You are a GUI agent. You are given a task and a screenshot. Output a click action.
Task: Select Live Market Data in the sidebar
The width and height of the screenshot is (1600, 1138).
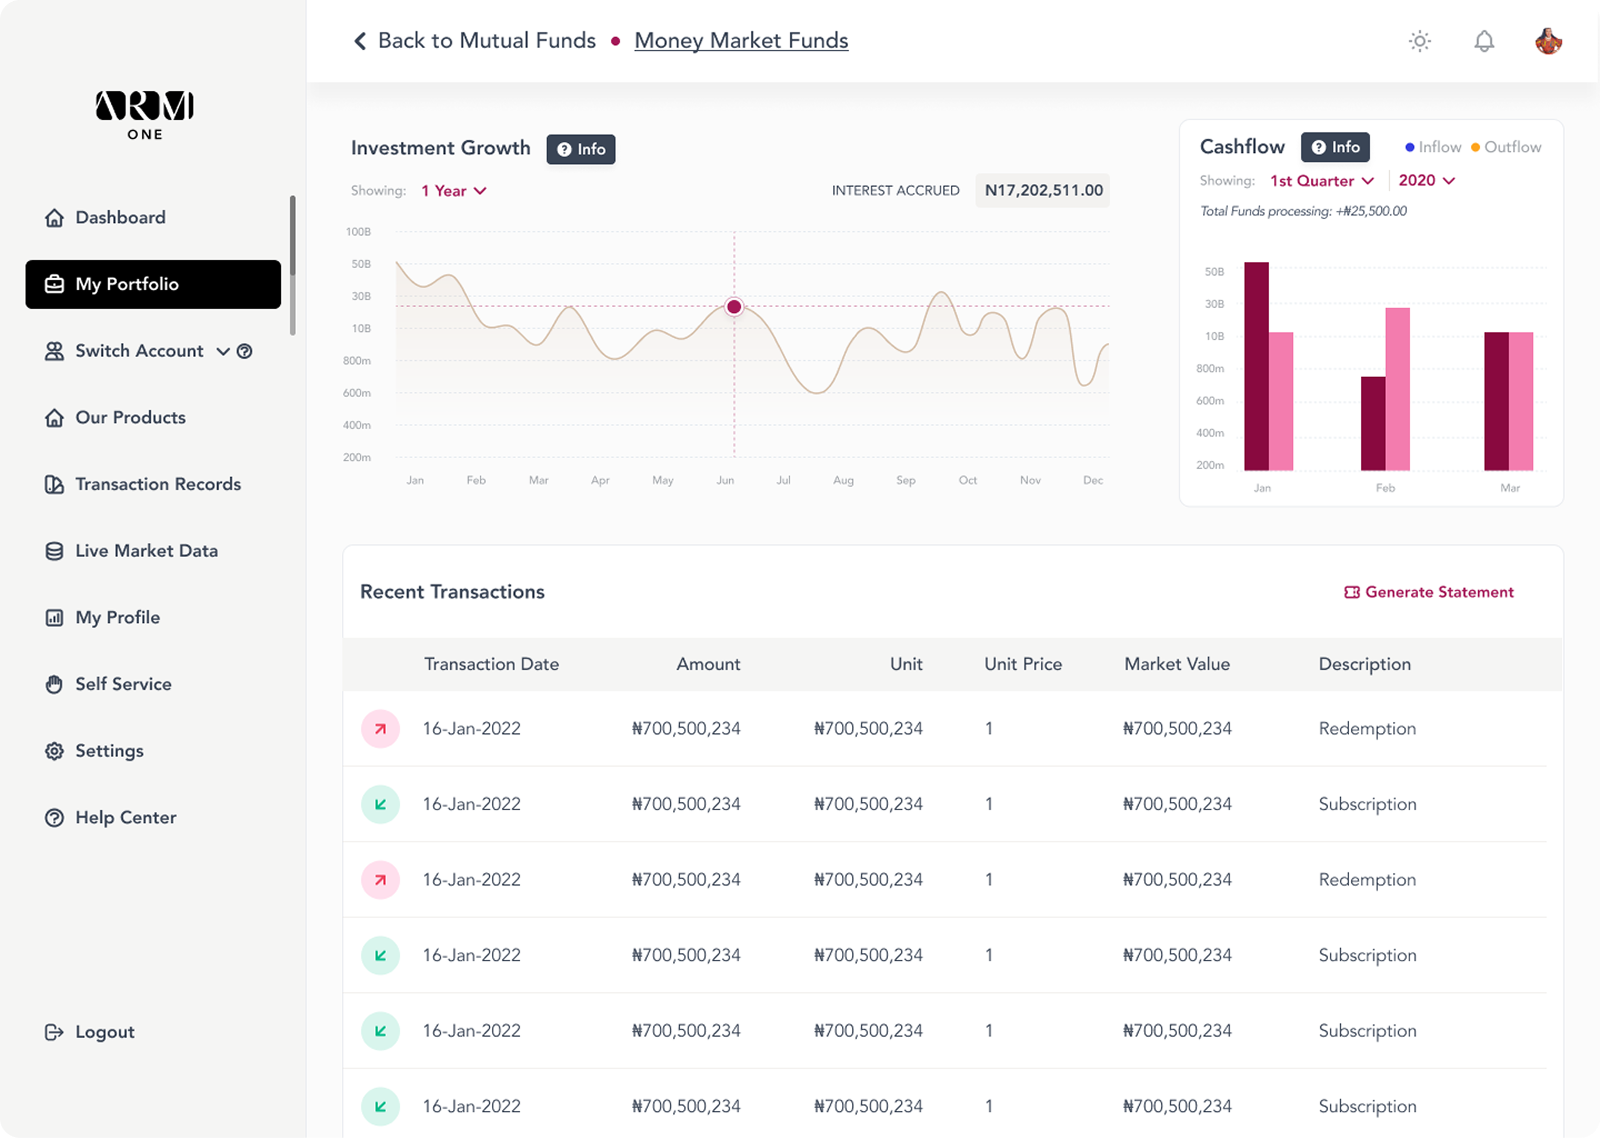(x=147, y=550)
